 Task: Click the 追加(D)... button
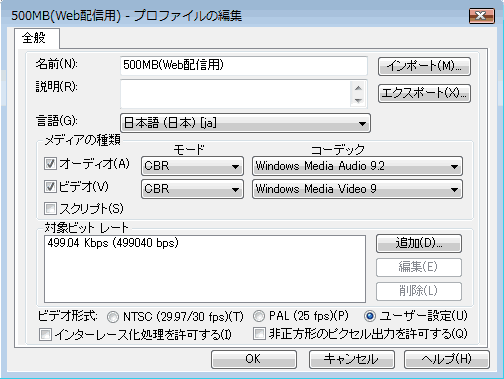[419, 243]
